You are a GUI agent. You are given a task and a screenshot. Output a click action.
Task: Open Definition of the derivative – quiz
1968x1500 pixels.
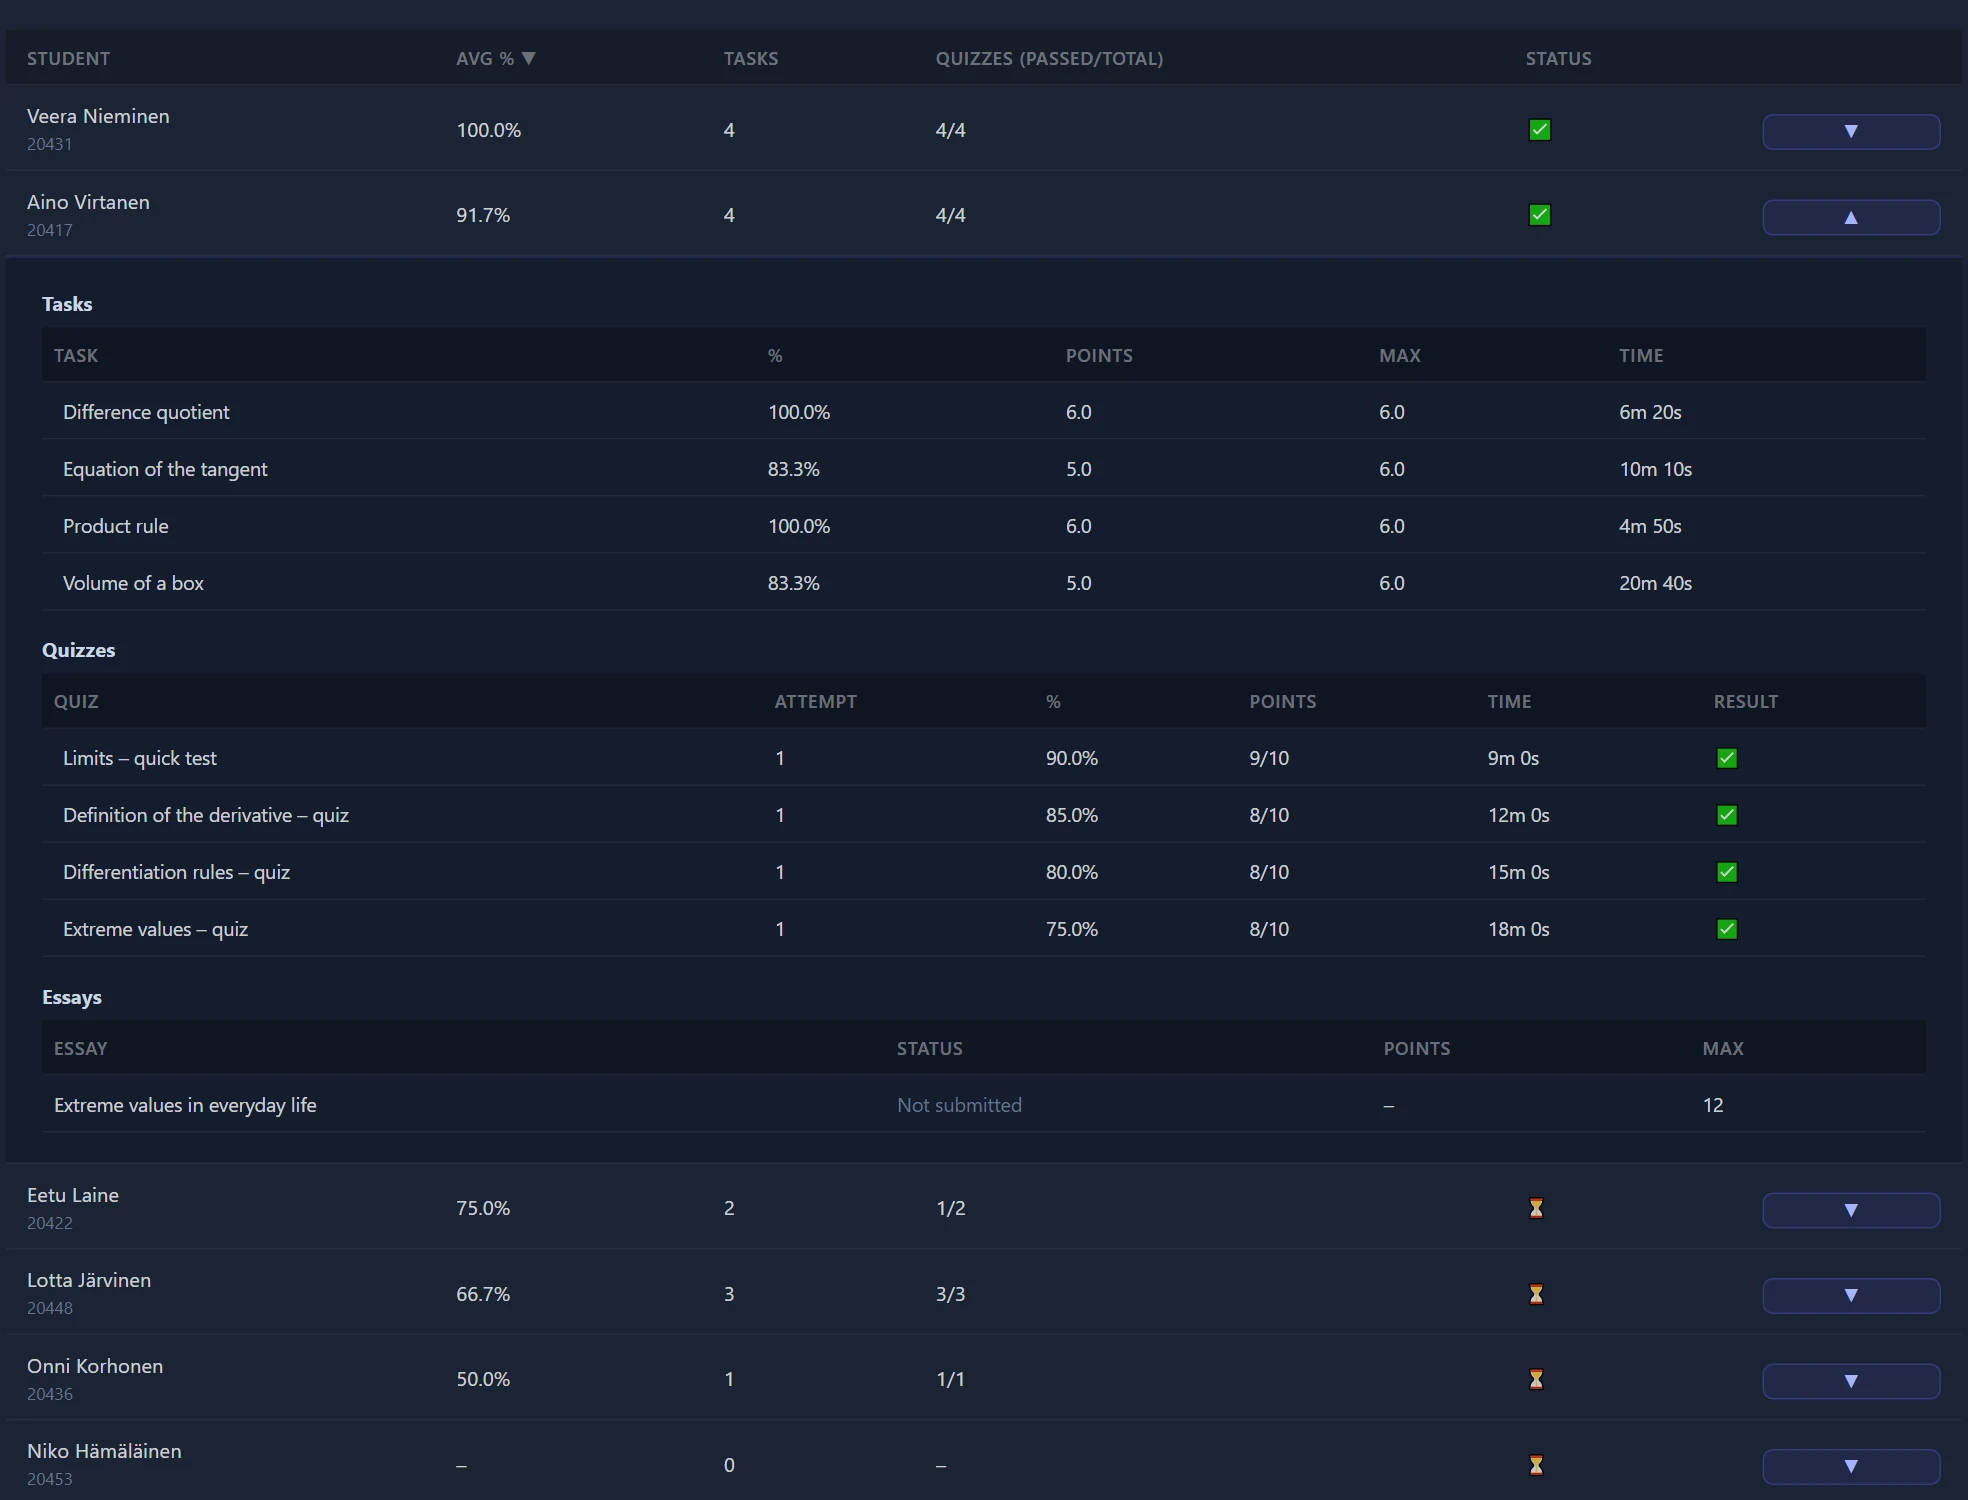pyautogui.click(x=983, y=815)
